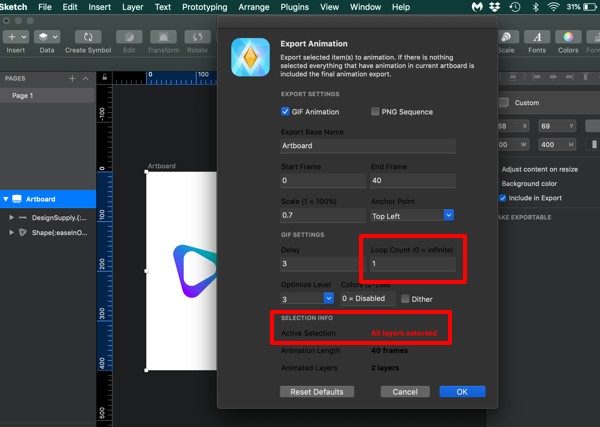Click the Colors 0 = Disabled field
Image resolution: width=600 pixels, height=427 pixels.
click(368, 298)
